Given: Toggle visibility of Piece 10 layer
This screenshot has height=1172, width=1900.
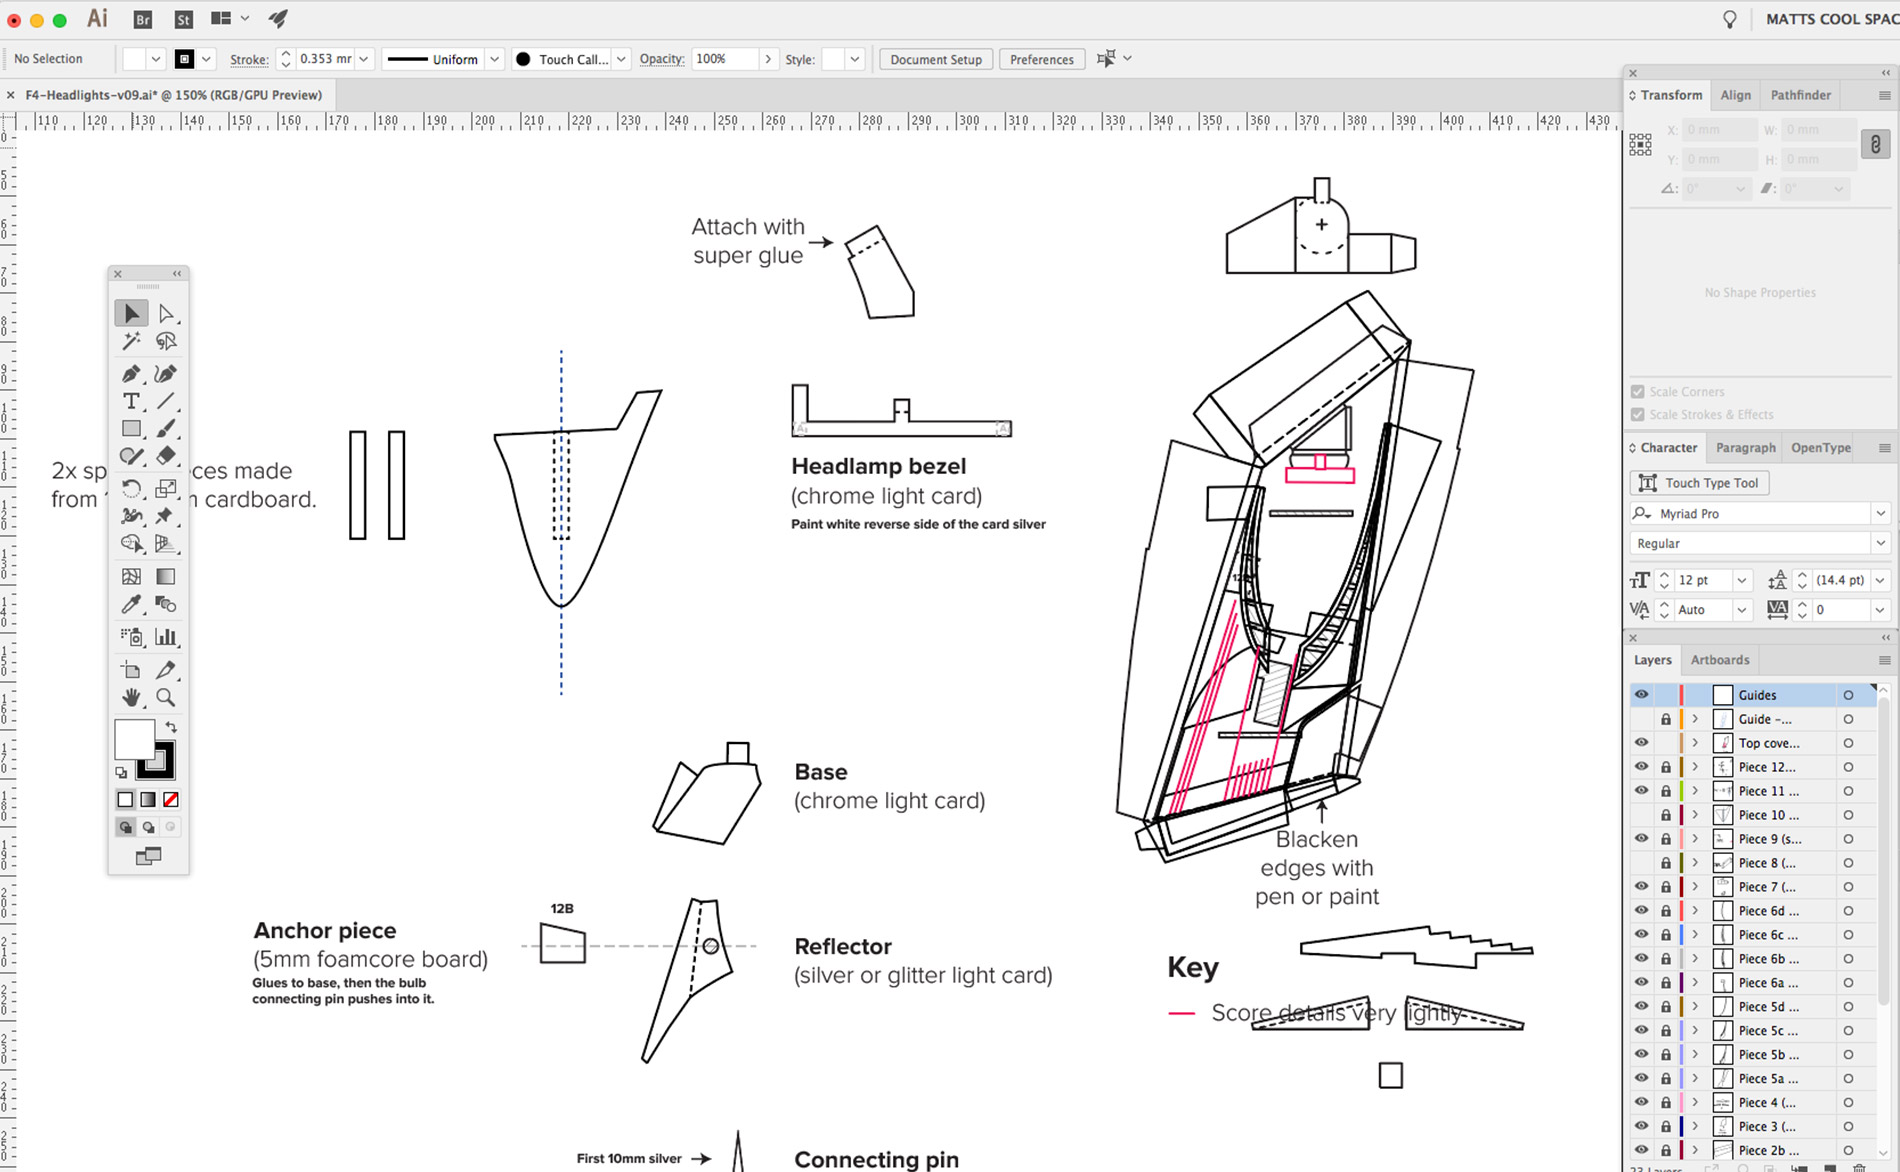Looking at the screenshot, I should [x=1641, y=815].
